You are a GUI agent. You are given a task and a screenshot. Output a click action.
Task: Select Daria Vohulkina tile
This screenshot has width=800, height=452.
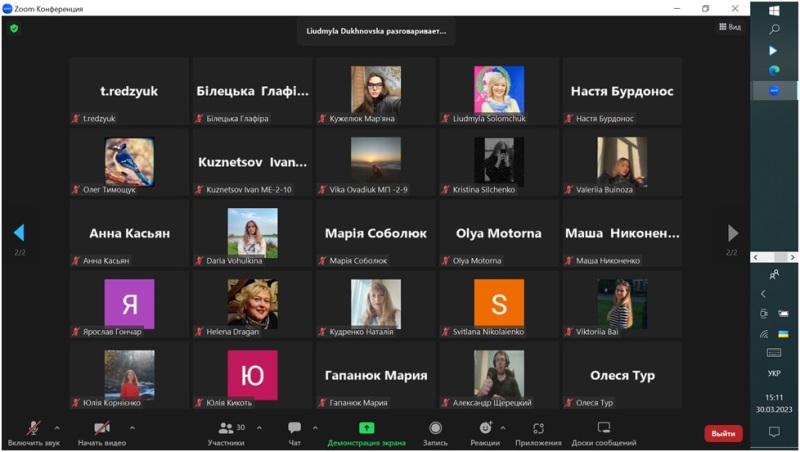[x=253, y=233]
